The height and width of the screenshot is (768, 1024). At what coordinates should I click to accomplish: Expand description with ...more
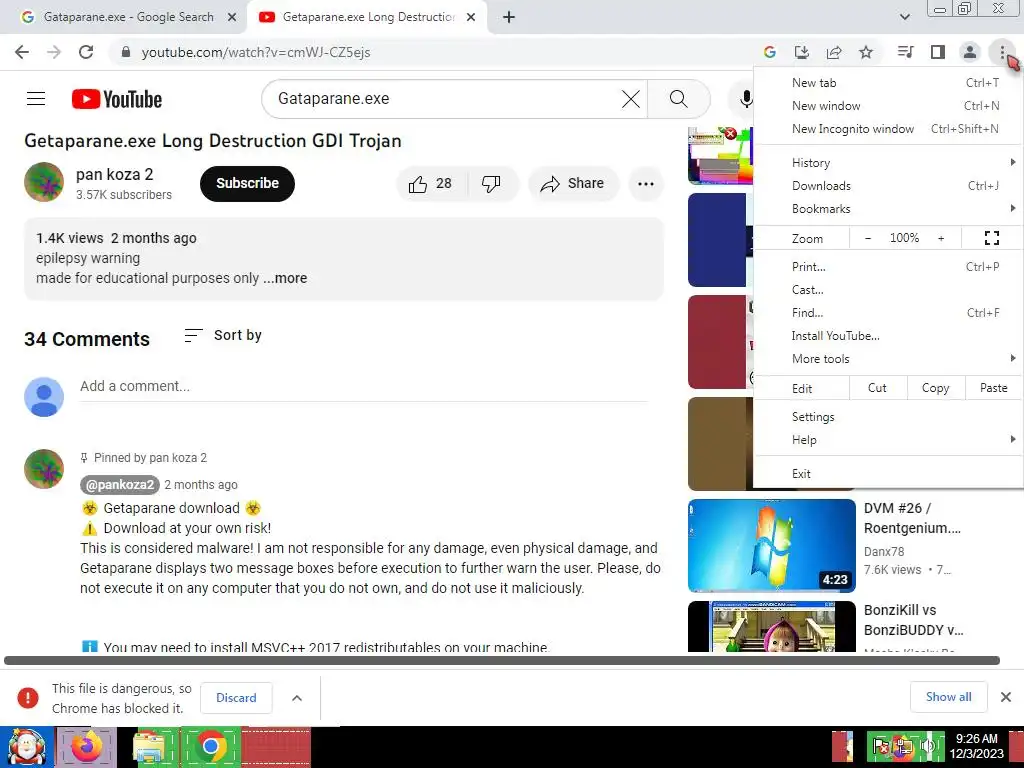click(x=285, y=278)
